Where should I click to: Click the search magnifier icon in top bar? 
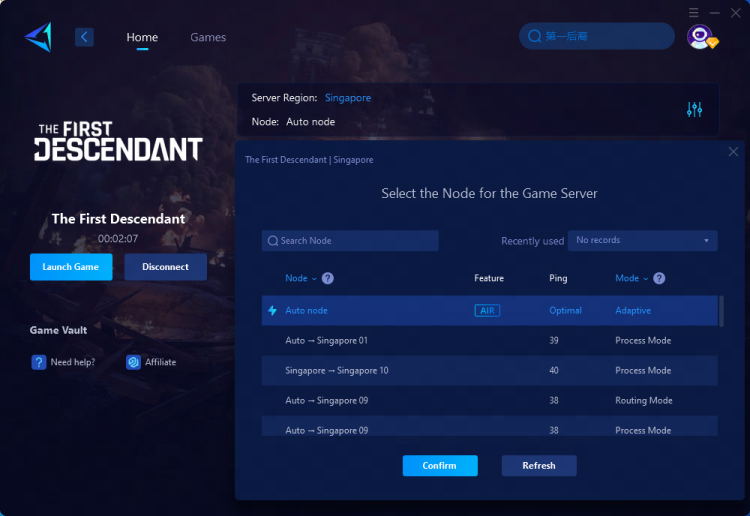[x=534, y=36]
